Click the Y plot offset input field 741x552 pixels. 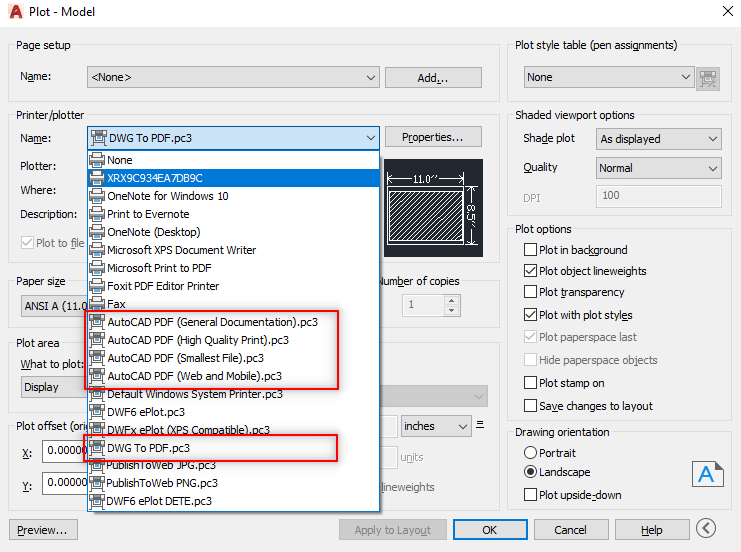click(65, 483)
